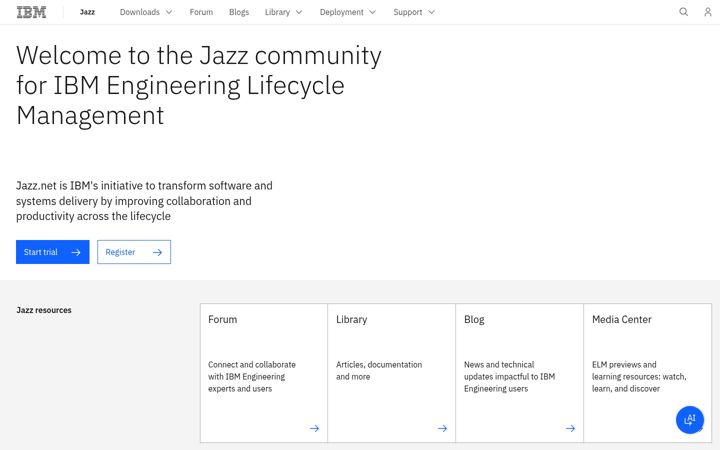Click the arrow in the Forum card
Image resolution: width=720 pixels, height=450 pixels.
[314, 428]
